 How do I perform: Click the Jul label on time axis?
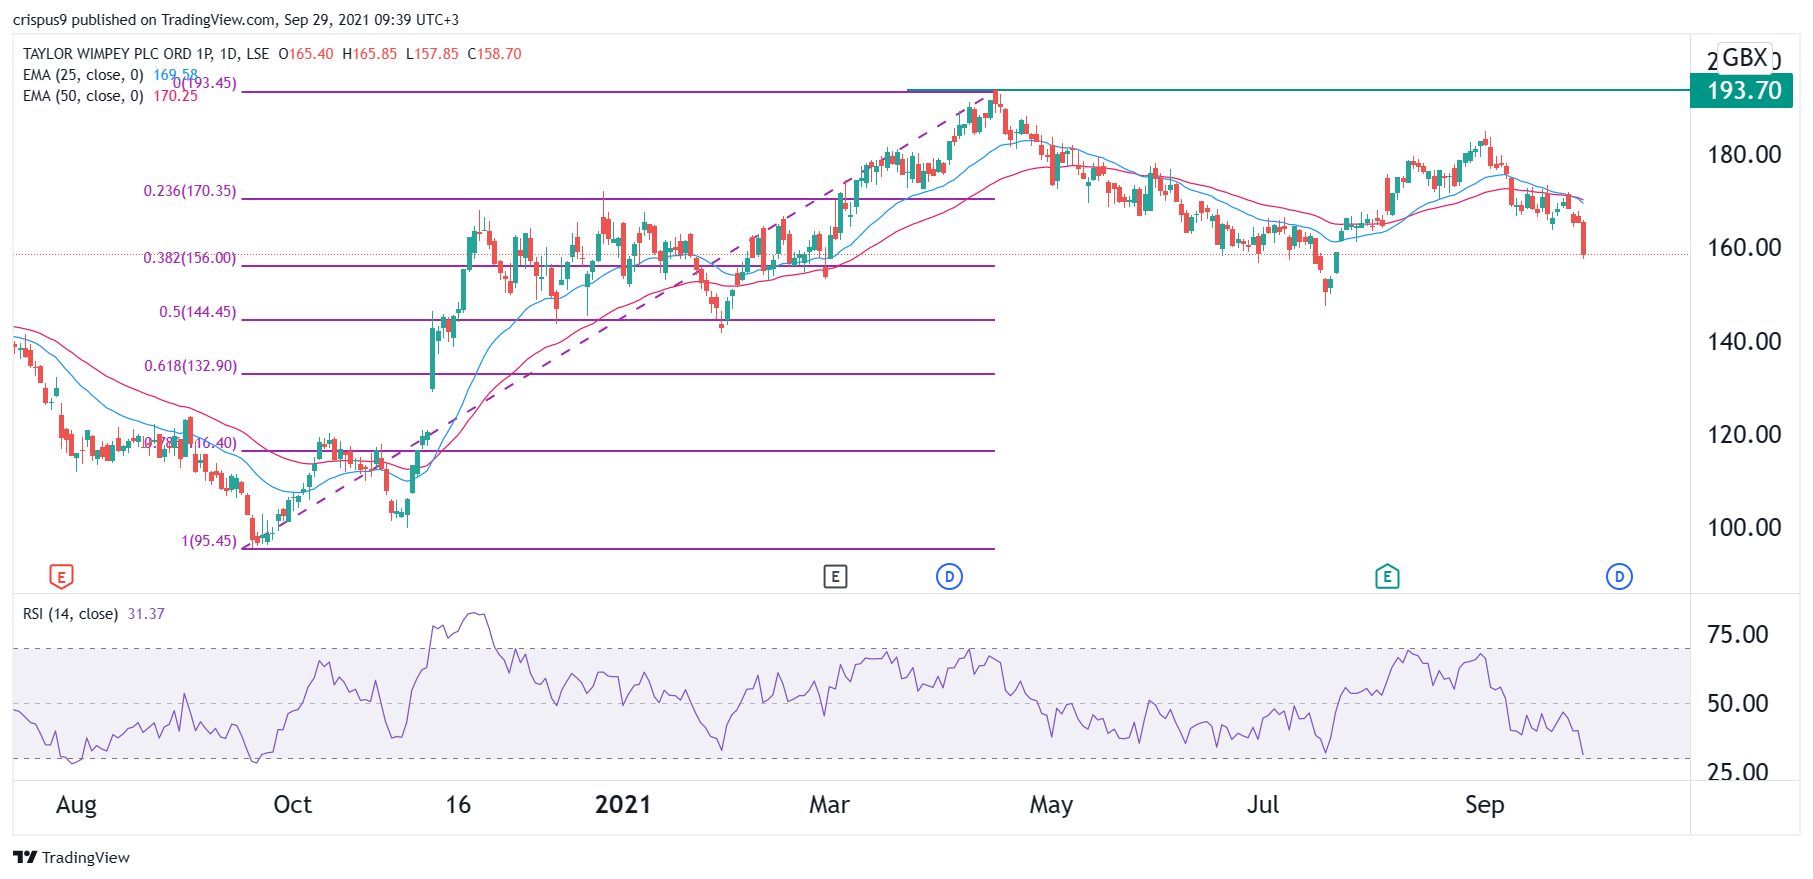(1263, 805)
